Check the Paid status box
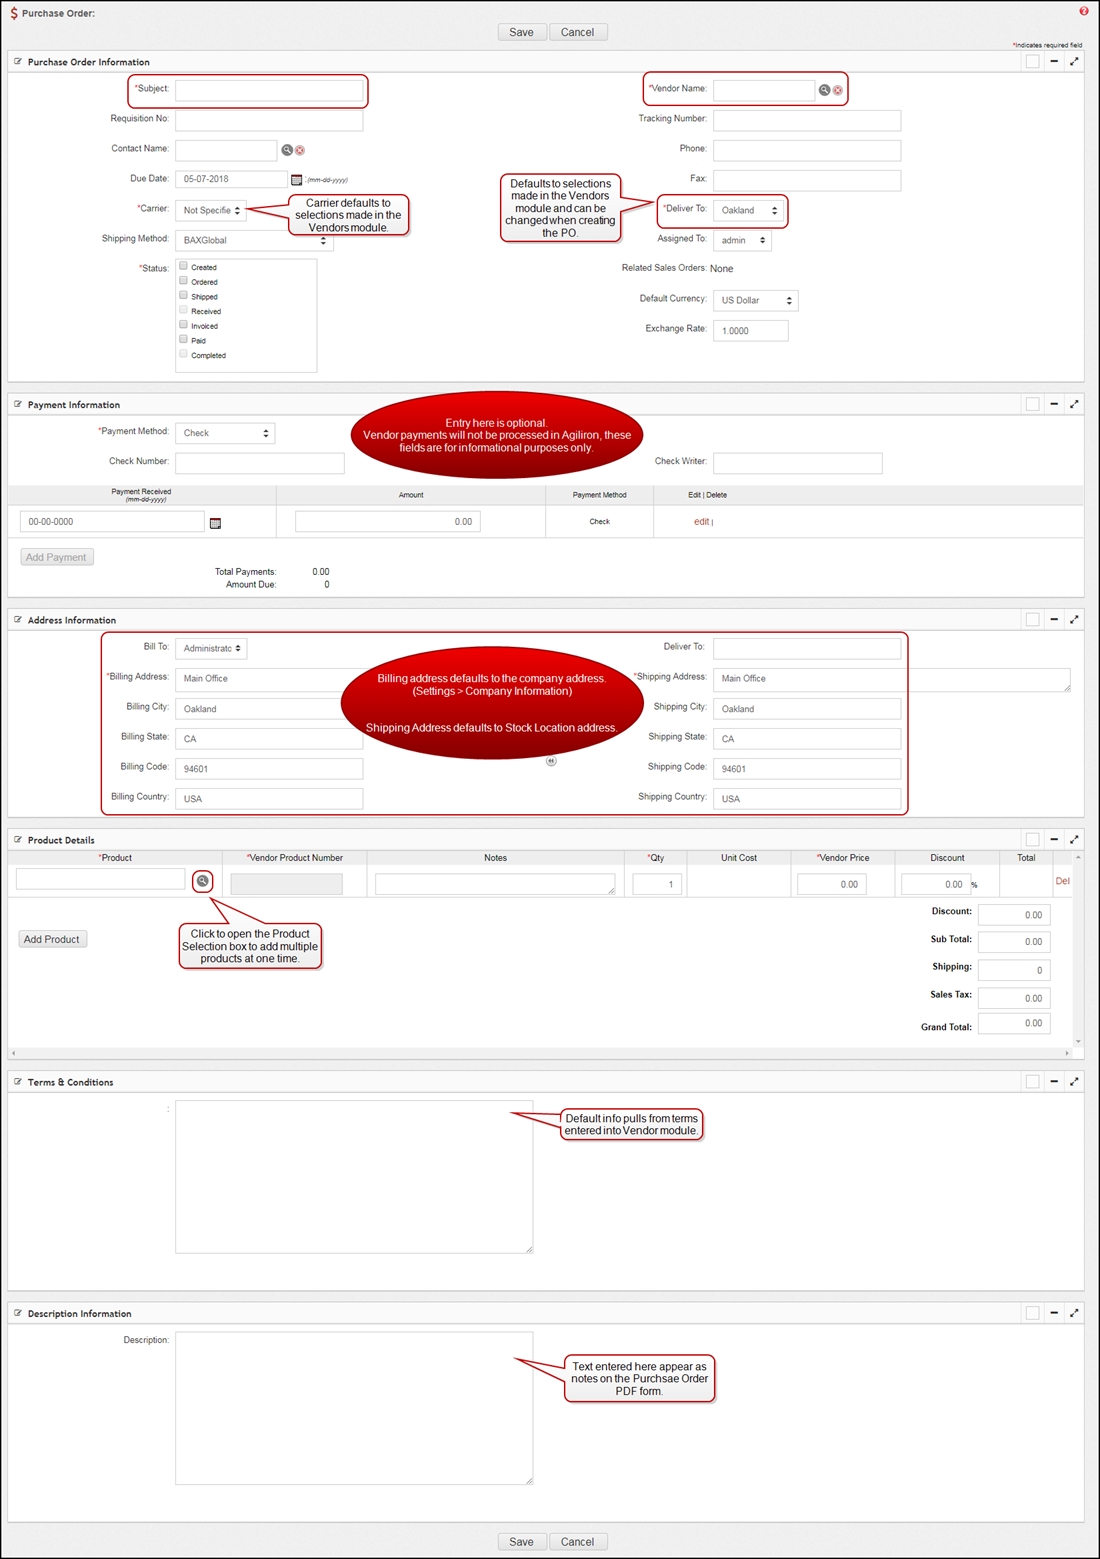Screen dimensions: 1100x1559 pyautogui.click(x=183, y=339)
